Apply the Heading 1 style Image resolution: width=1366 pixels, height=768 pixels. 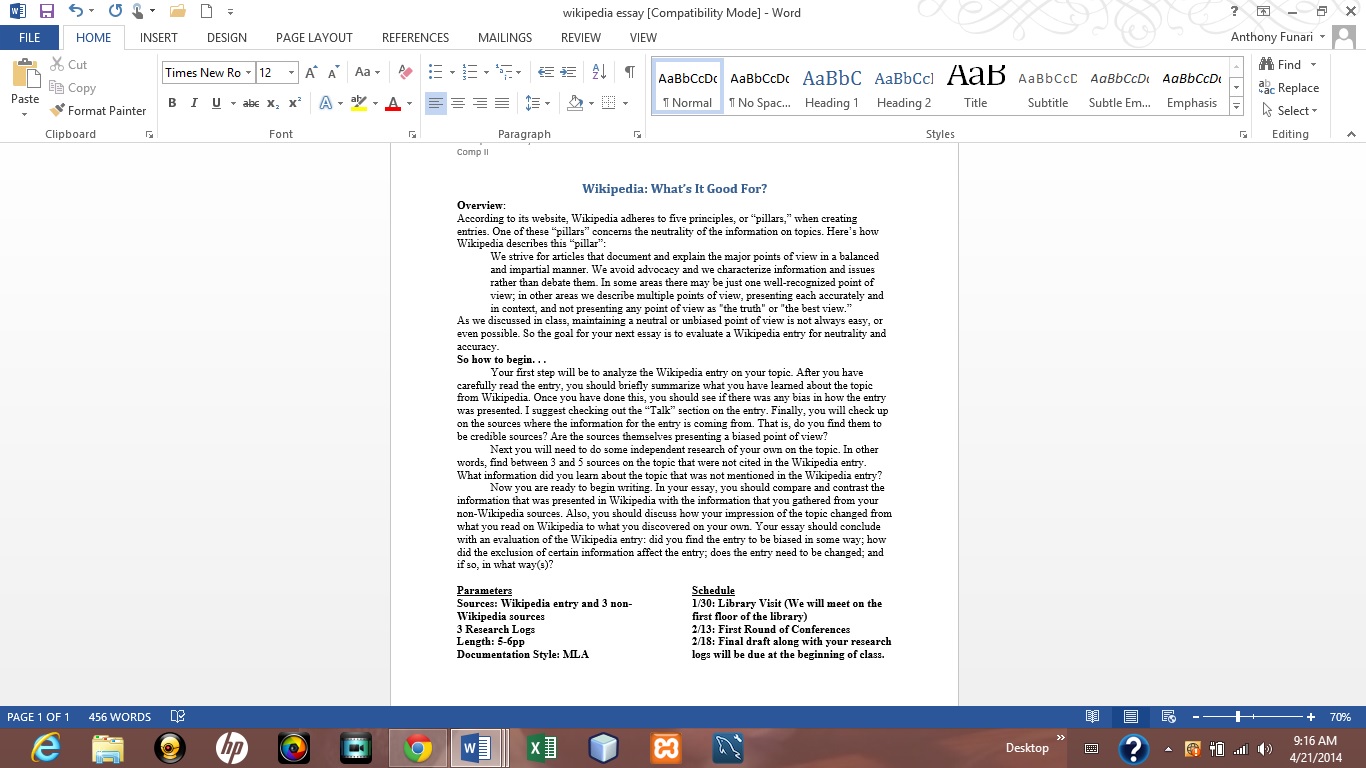pos(831,87)
